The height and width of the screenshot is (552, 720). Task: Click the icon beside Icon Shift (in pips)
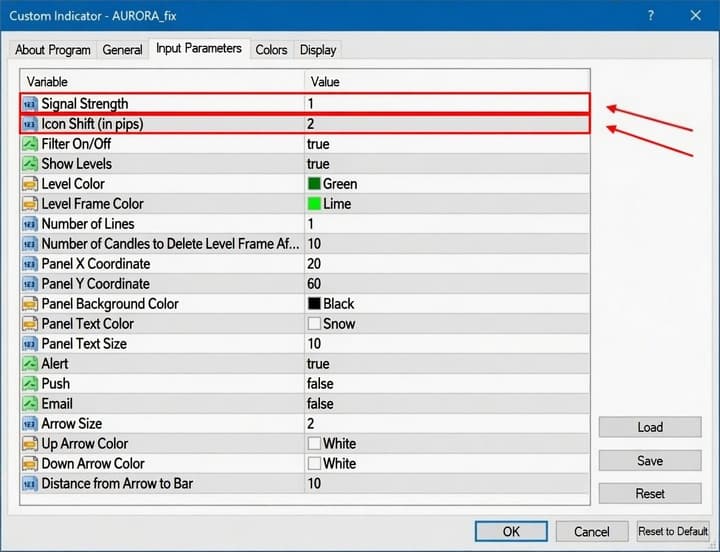30,124
